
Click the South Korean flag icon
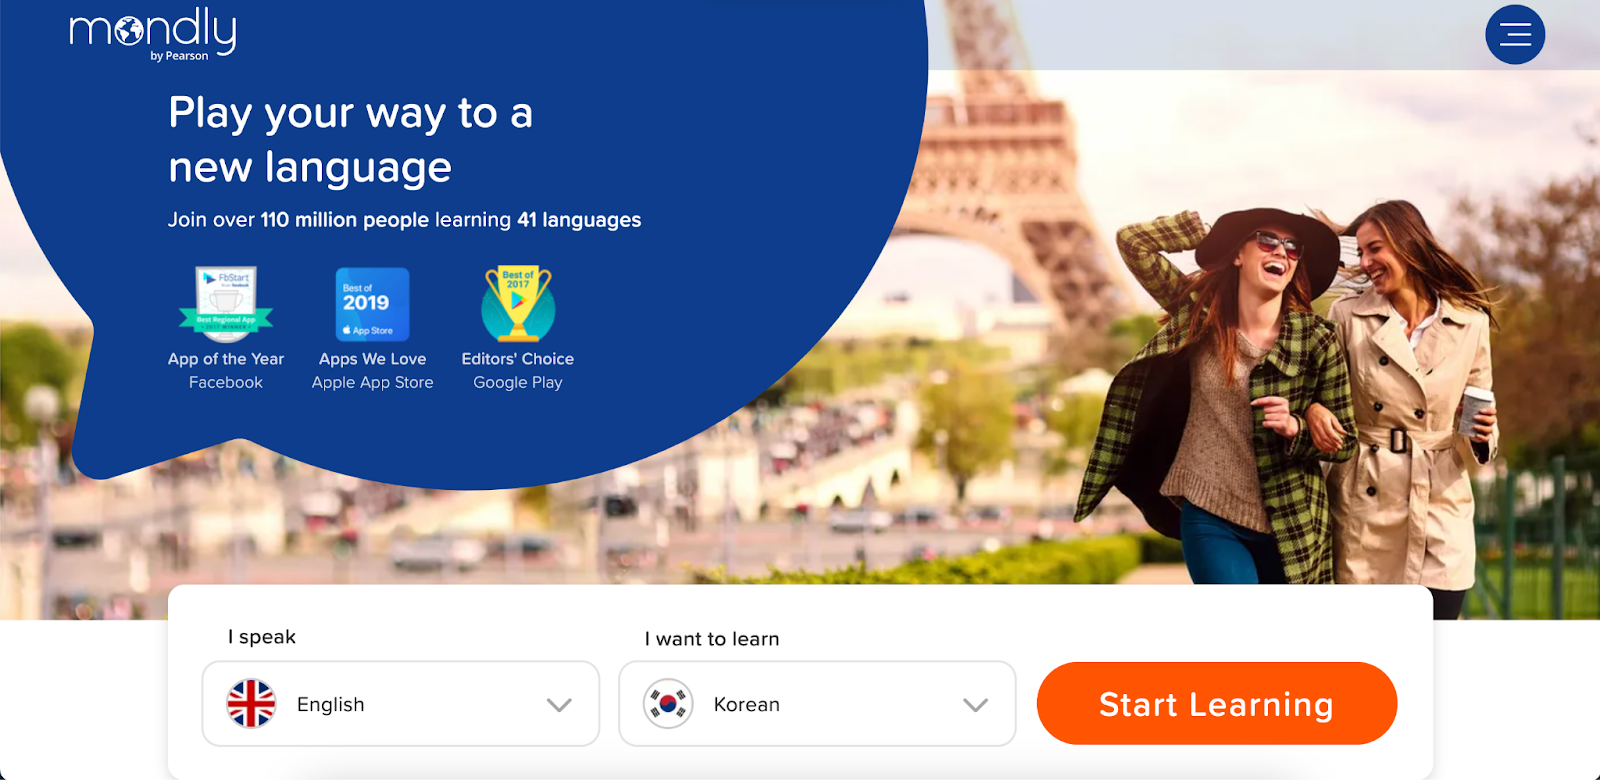click(668, 704)
